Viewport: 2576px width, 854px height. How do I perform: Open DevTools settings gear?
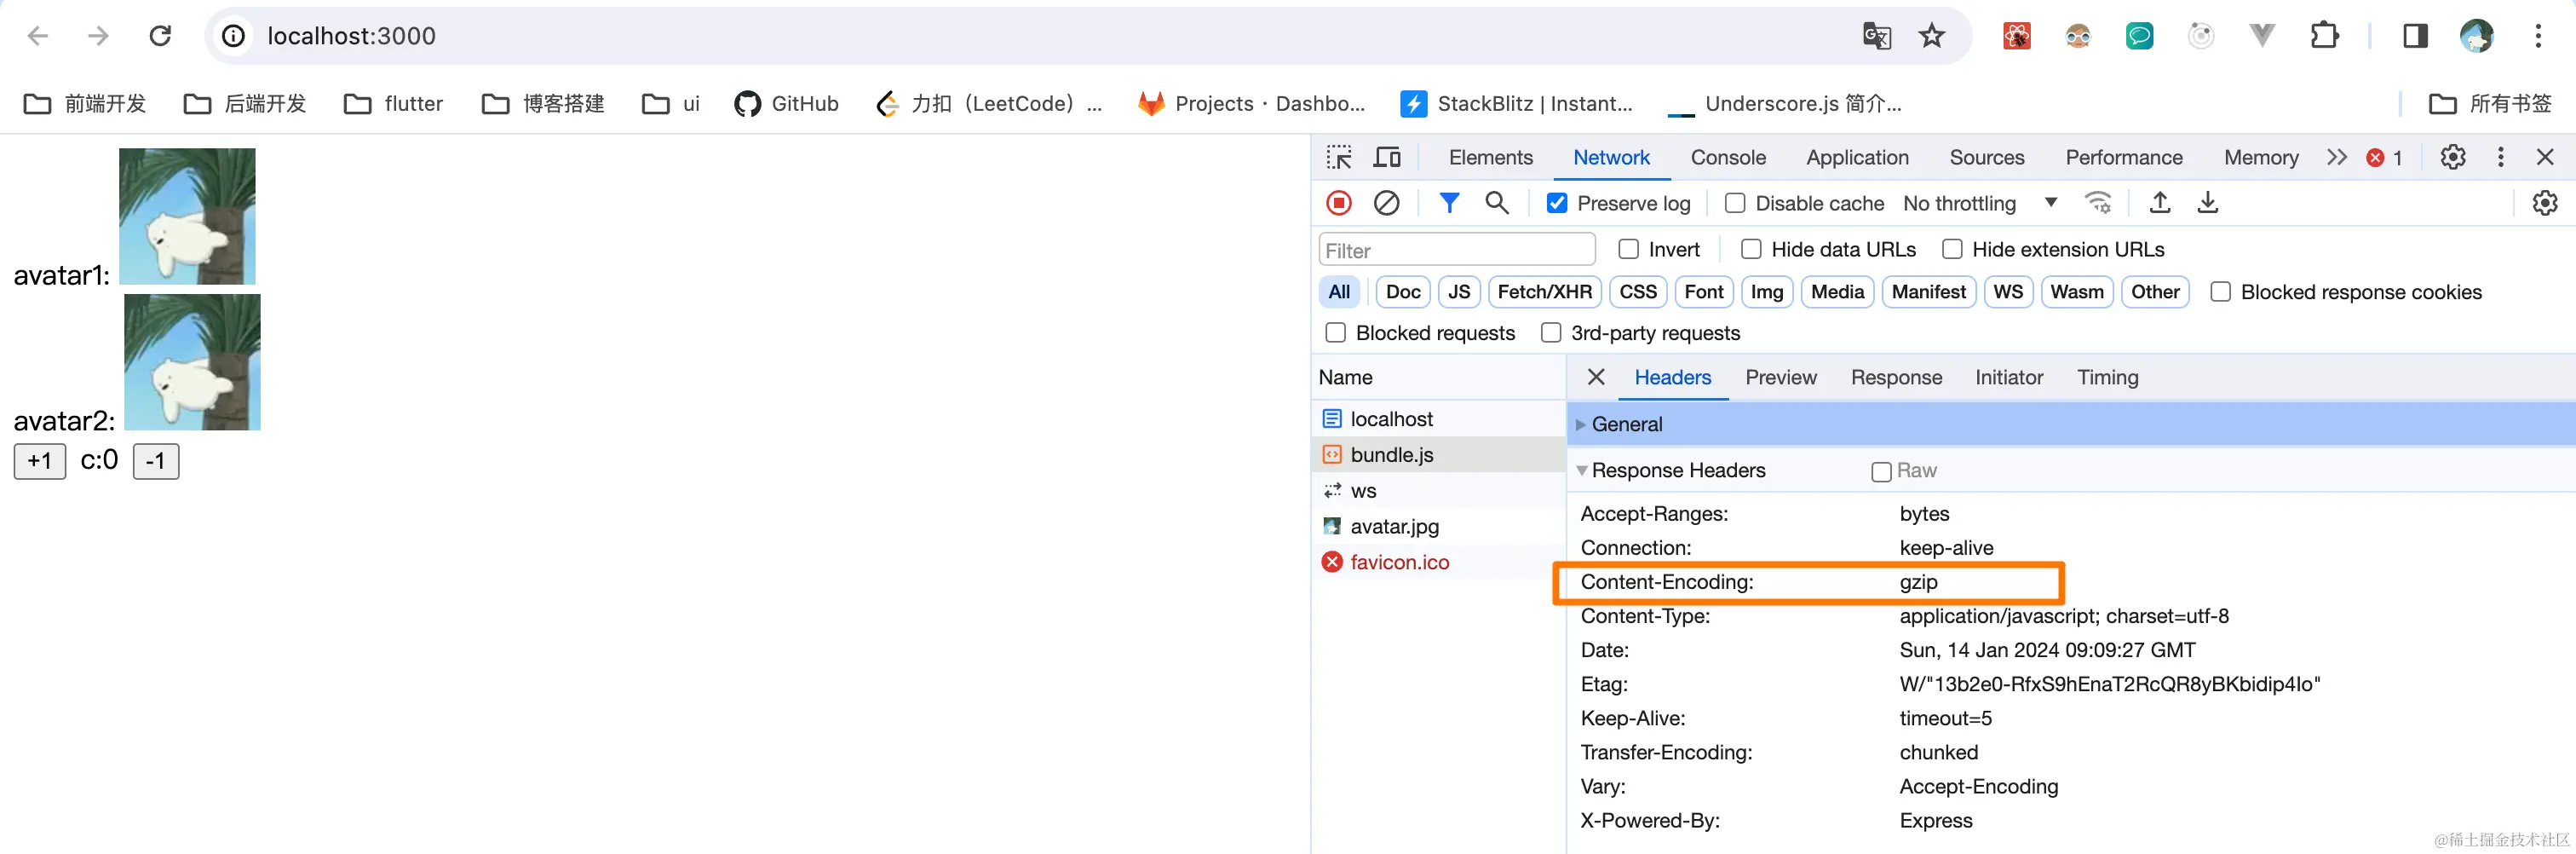pyautogui.click(x=2453, y=157)
